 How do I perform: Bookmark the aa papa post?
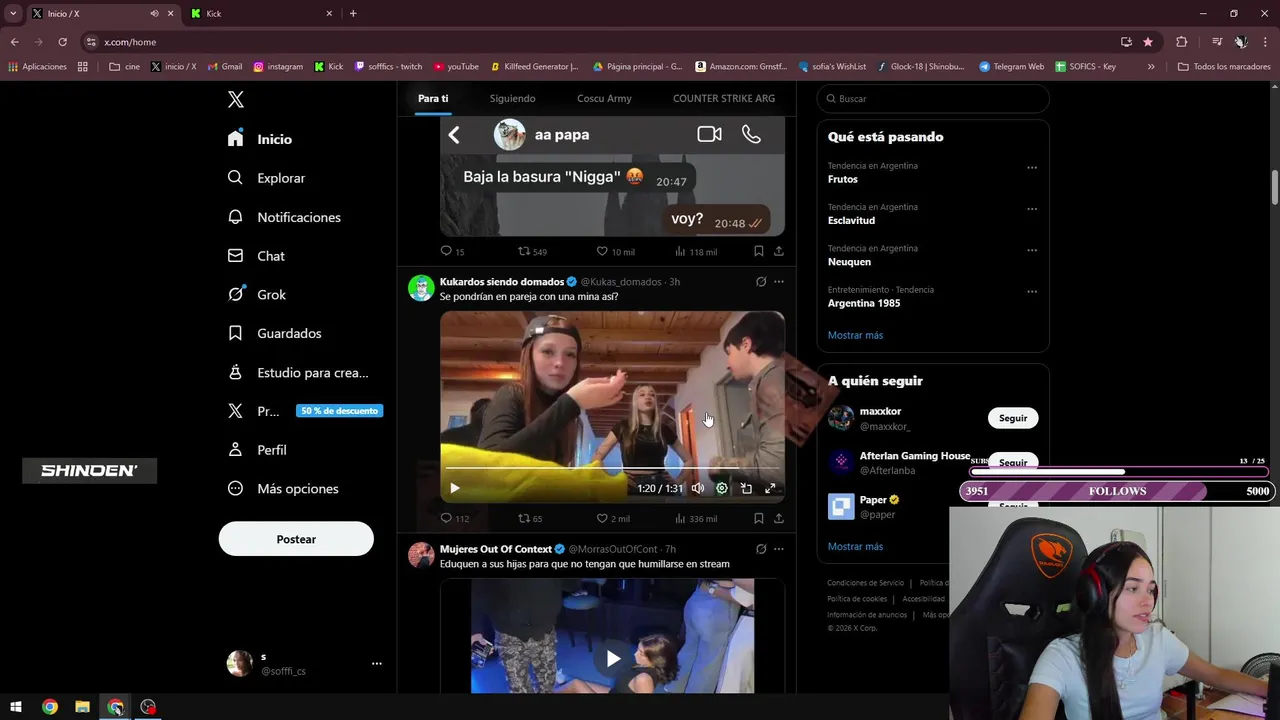pyautogui.click(x=759, y=251)
